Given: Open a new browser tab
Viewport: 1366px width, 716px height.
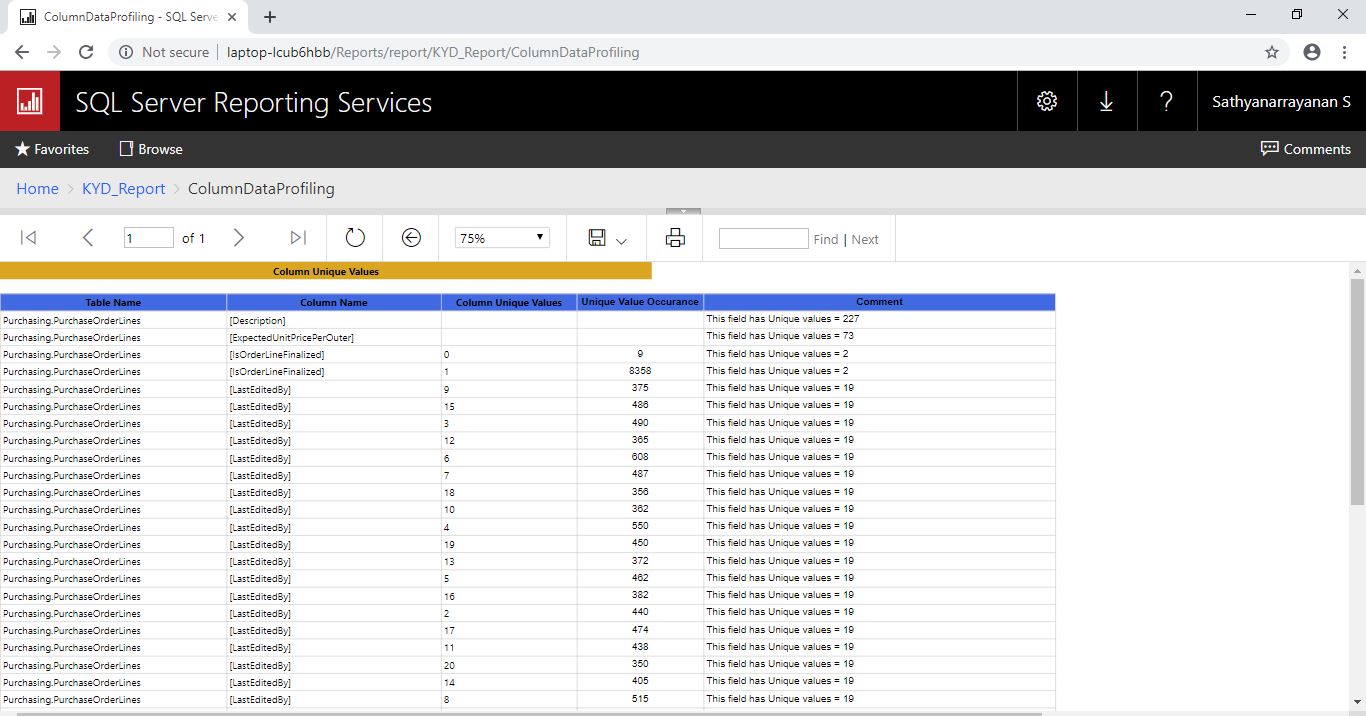Looking at the screenshot, I should [270, 17].
